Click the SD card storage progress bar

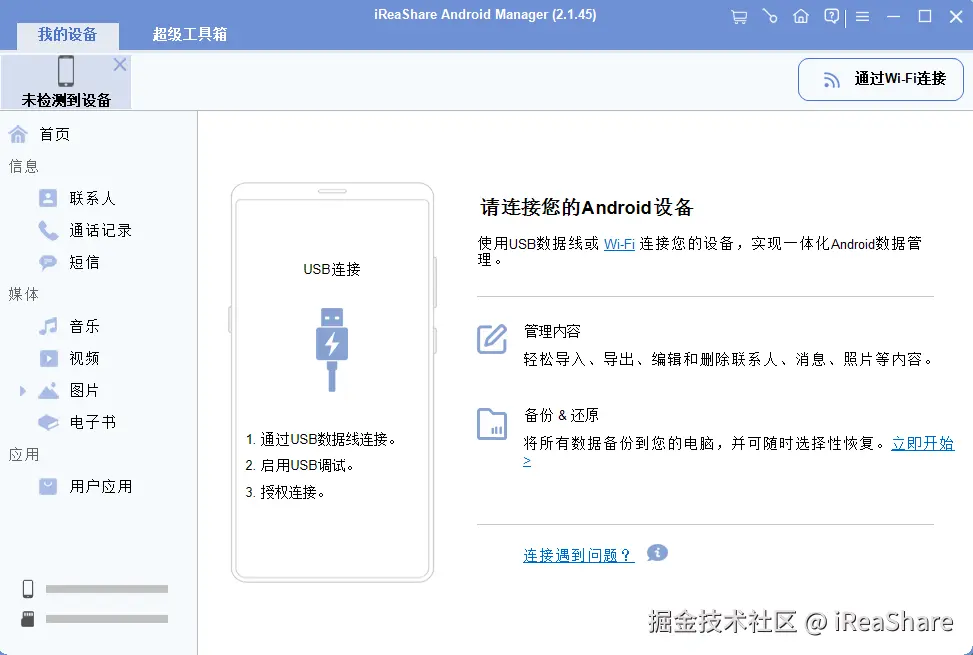[x=107, y=619]
